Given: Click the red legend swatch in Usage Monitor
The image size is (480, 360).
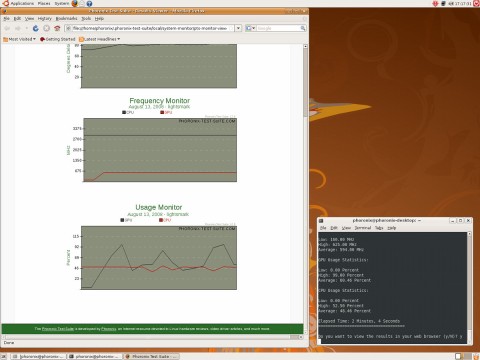Looking at the screenshot, I should (x=161, y=220).
